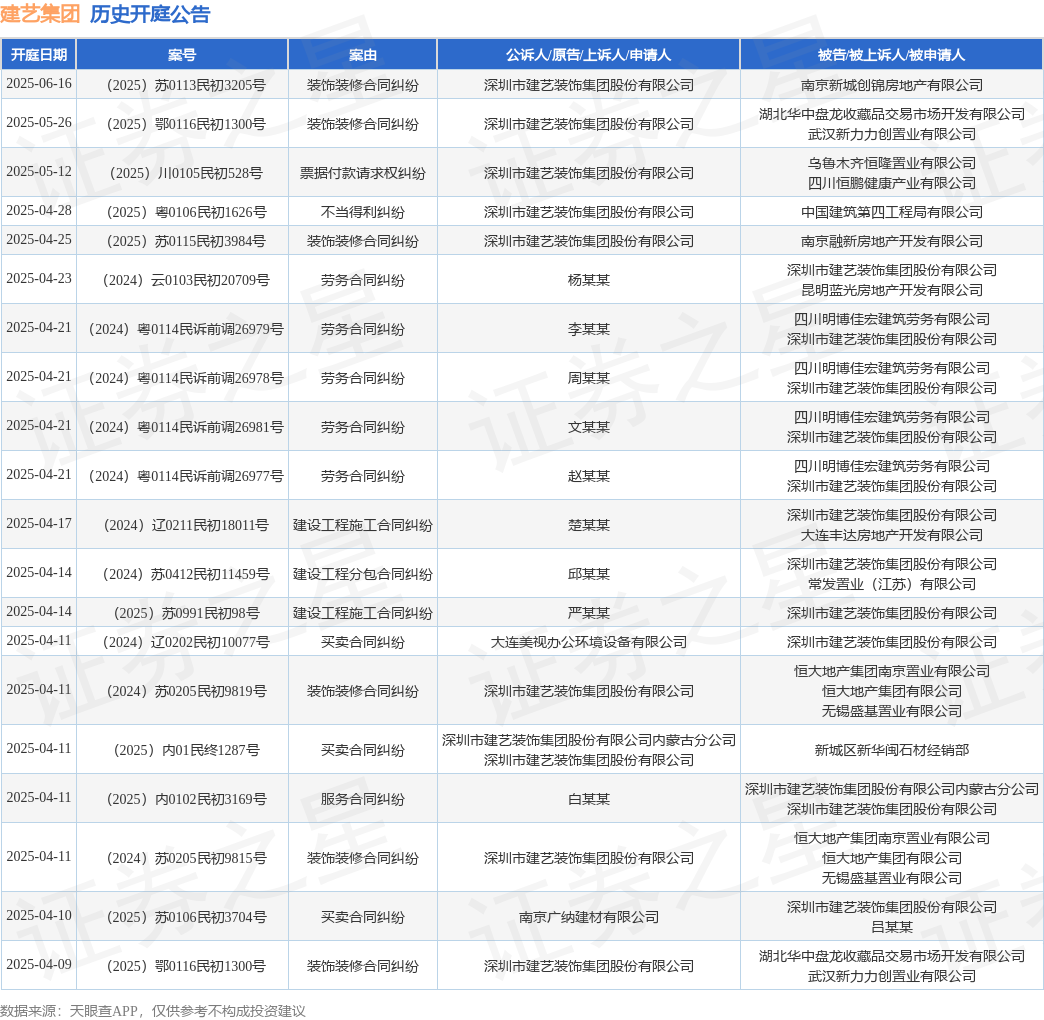
Task: Click plaintiff 赵某某
Action: point(589,477)
